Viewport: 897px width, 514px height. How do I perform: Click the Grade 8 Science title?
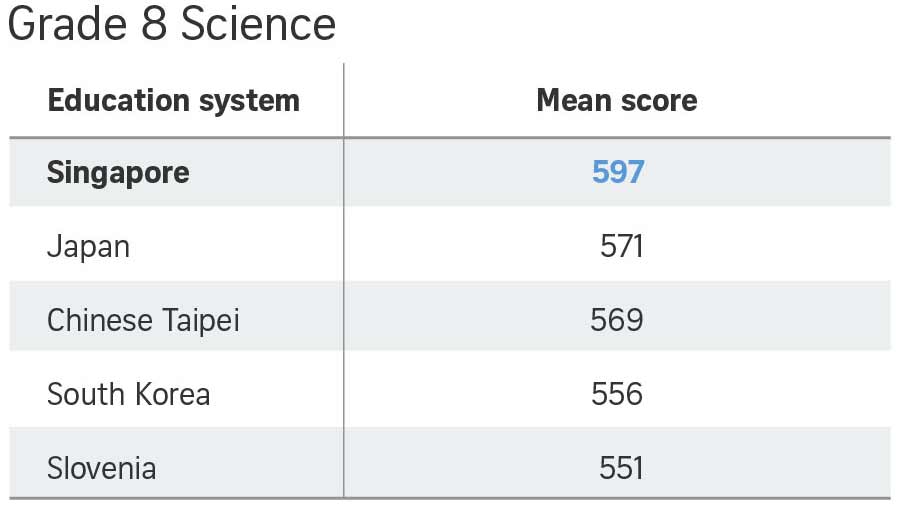171,24
